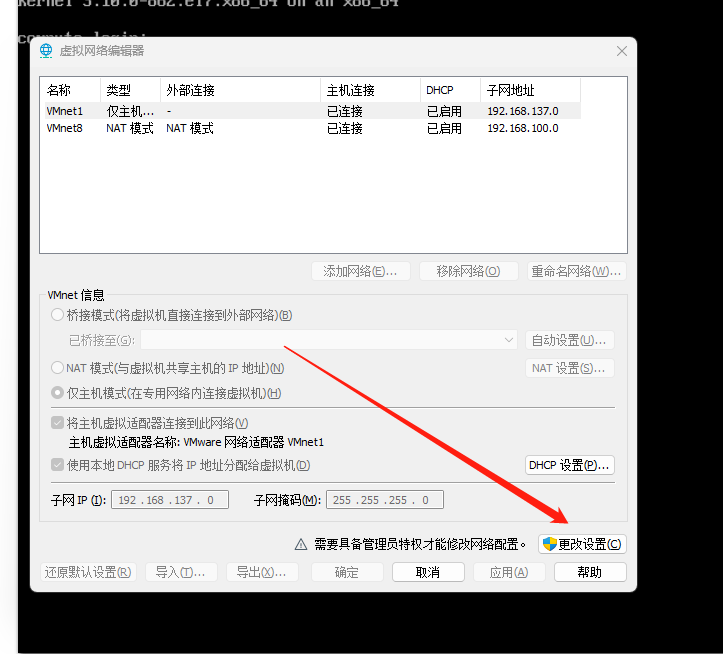Click the warning triangle icon
The height and width of the screenshot is (654, 723).
pos(301,545)
